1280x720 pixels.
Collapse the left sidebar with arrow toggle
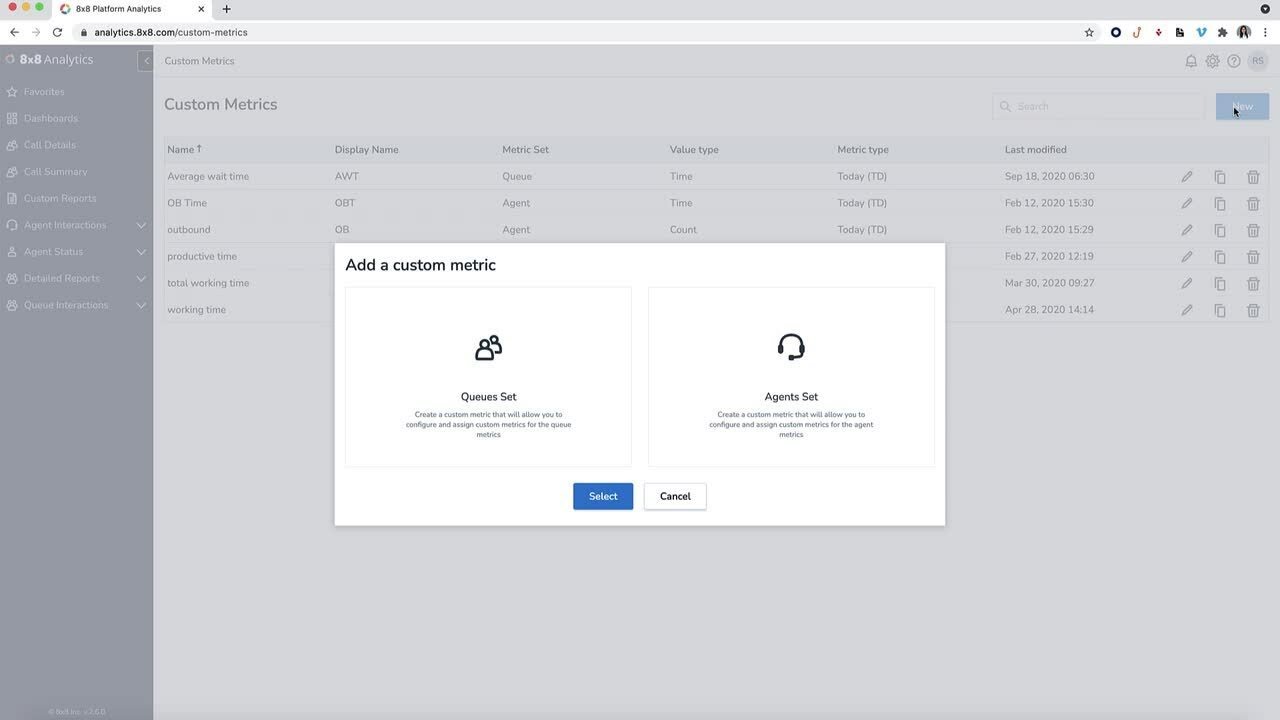click(146, 60)
